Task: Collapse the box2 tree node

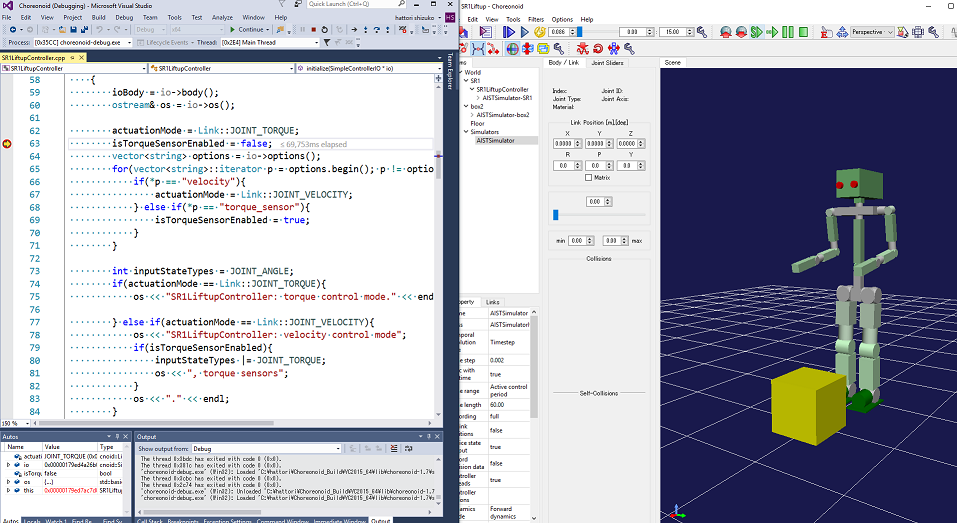Action: (x=466, y=106)
